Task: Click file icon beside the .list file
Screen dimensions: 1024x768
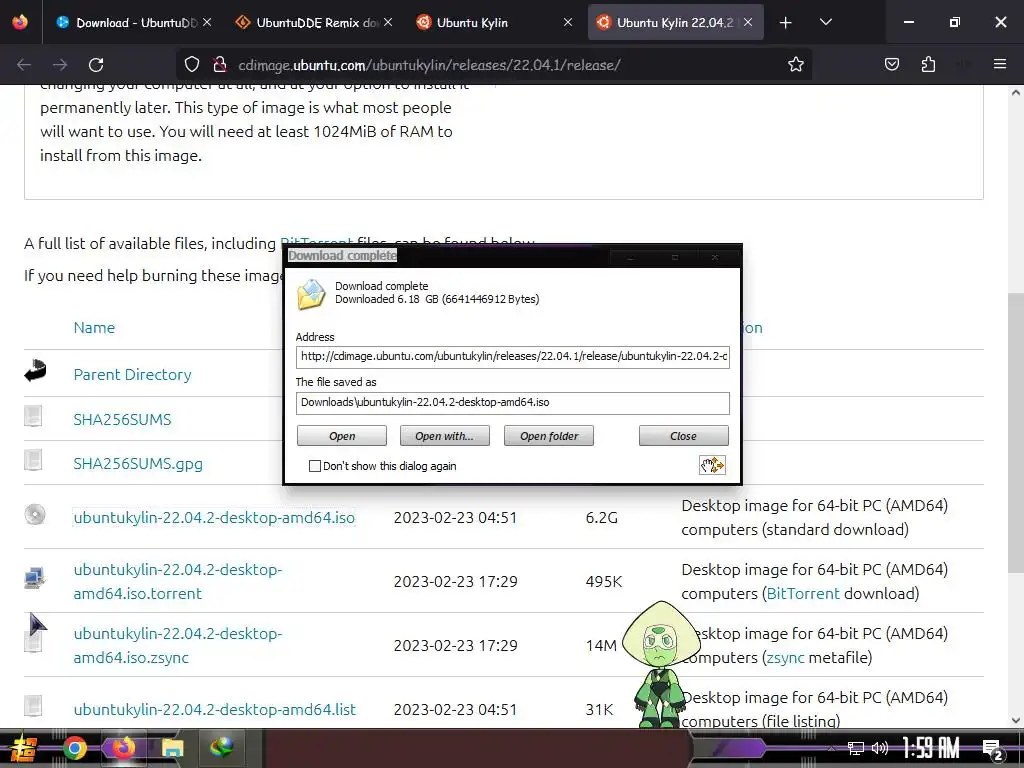Action: pyautogui.click(x=33, y=705)
